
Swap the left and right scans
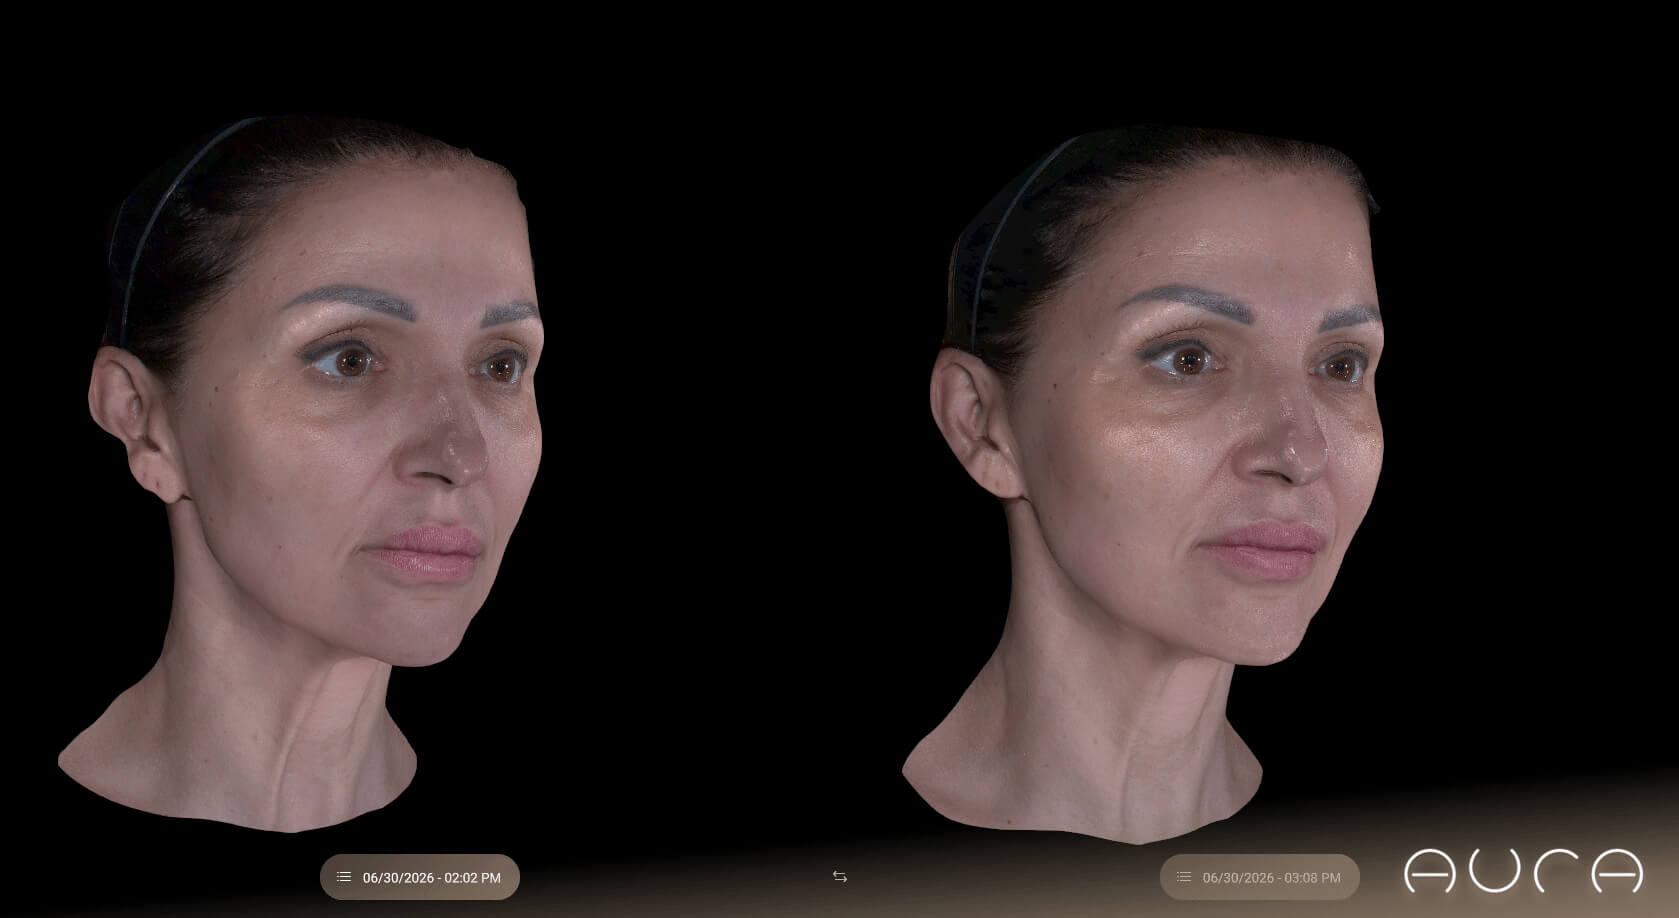point(840,877)
